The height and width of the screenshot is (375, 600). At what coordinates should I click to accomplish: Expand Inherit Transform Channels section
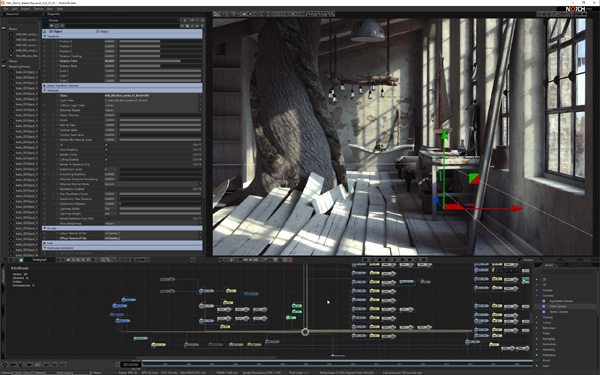[x=45, y=85]
